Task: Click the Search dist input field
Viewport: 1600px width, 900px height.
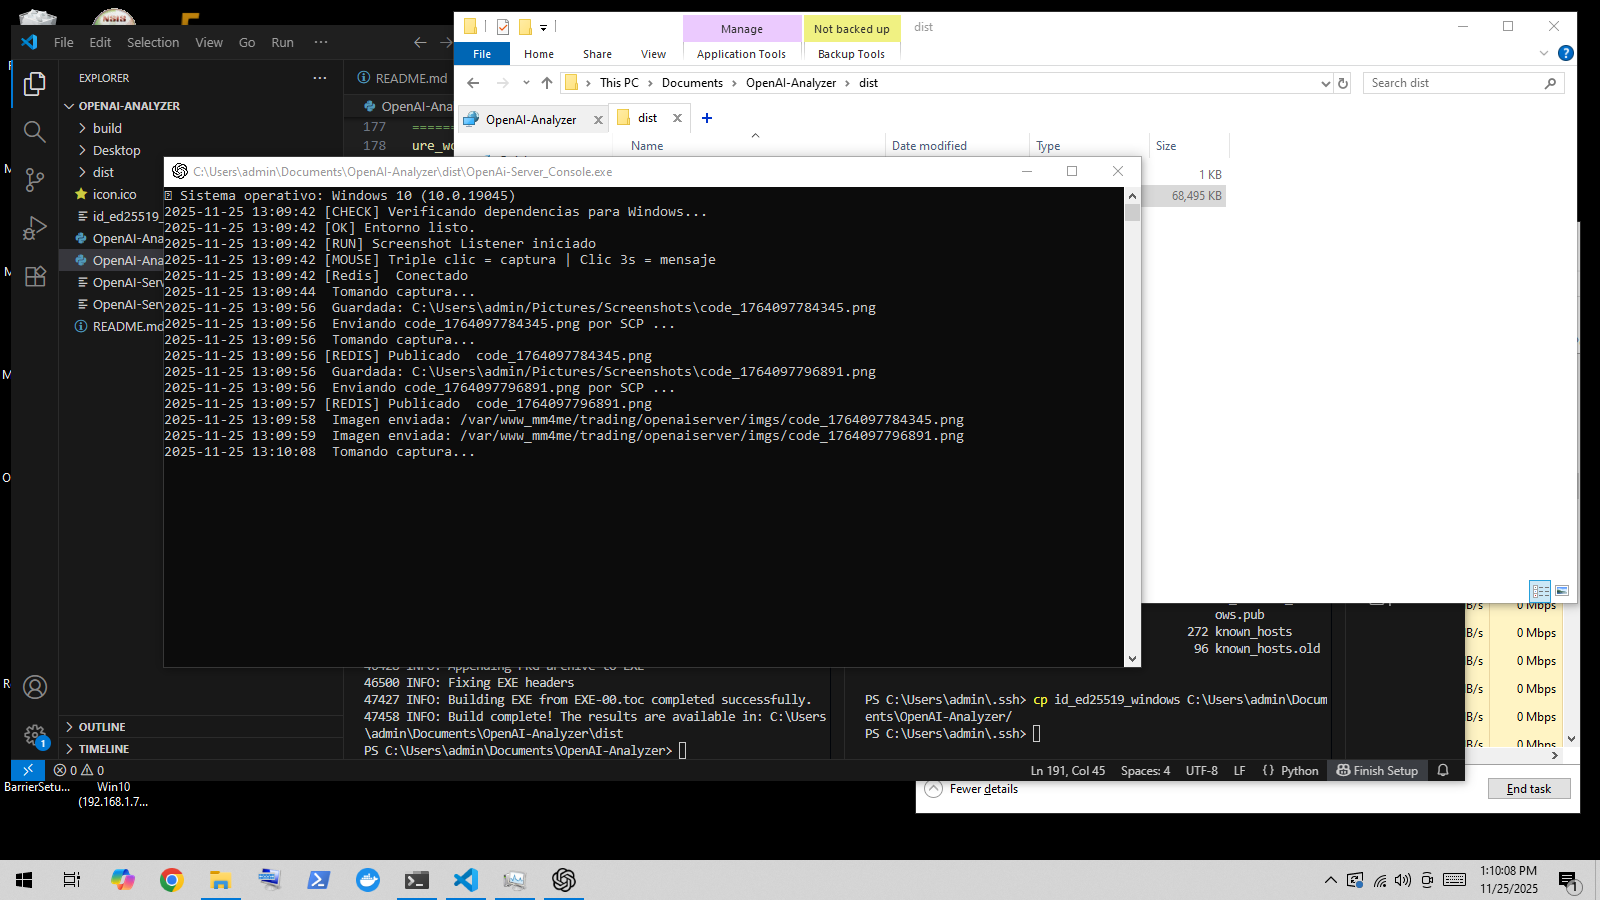Action: [1453, 83]
